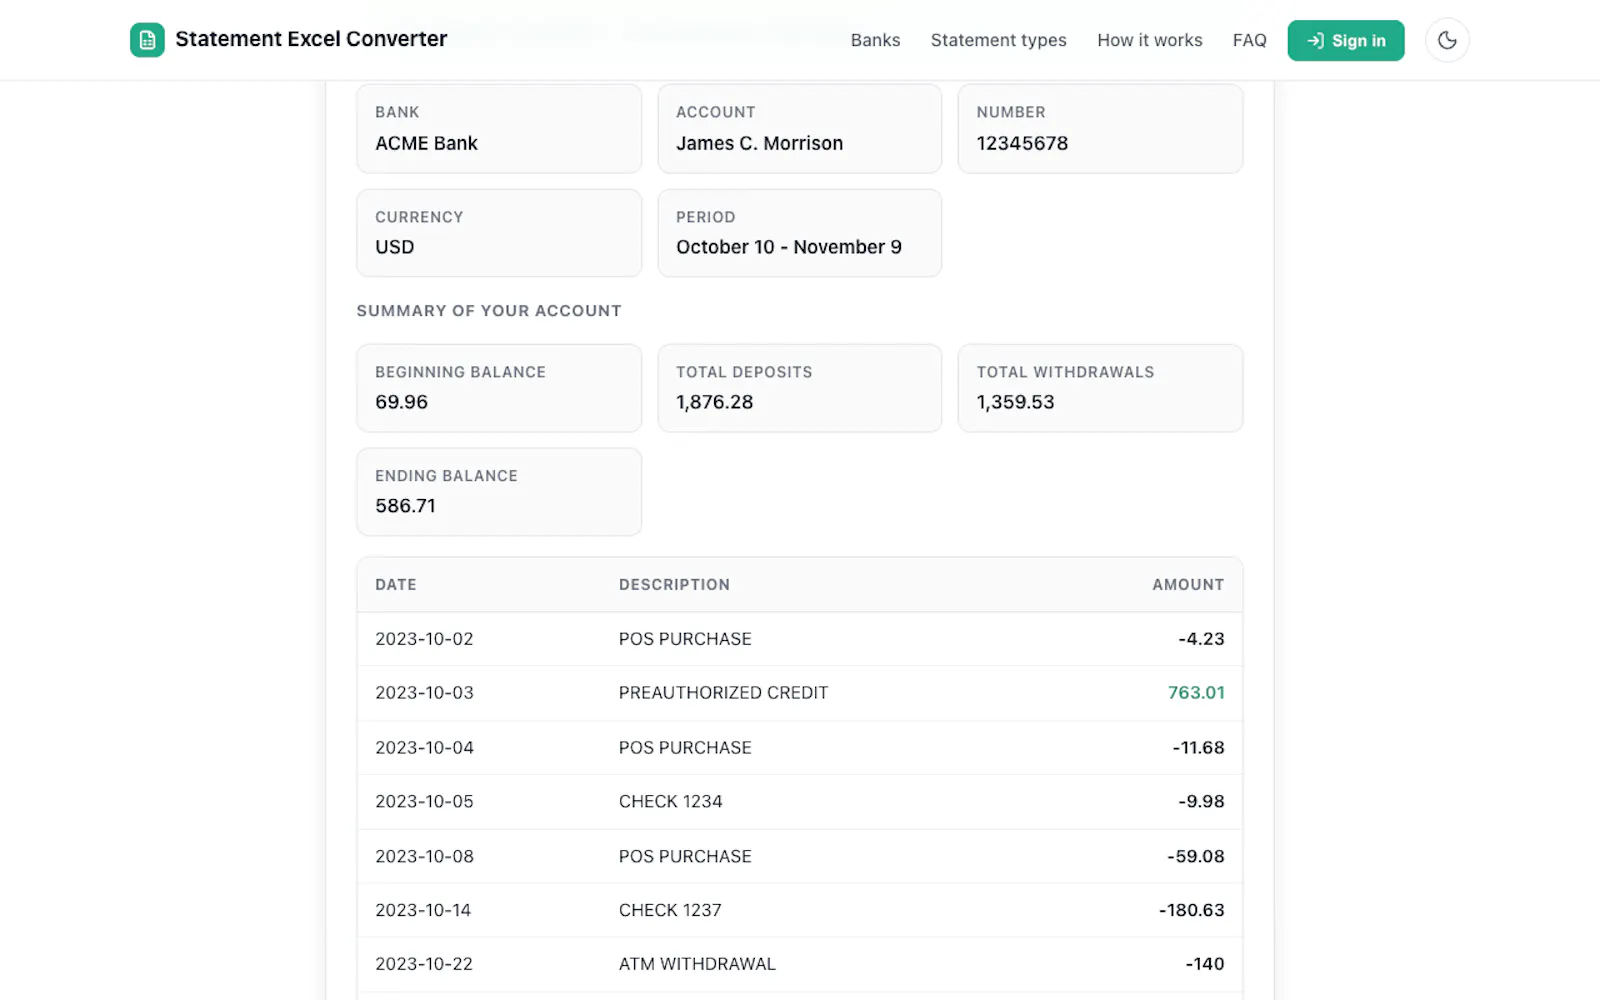The width and height of the screenshot is (1600, 1000).
Task: Select period October 10 - November 9
Action: point(788,247)
